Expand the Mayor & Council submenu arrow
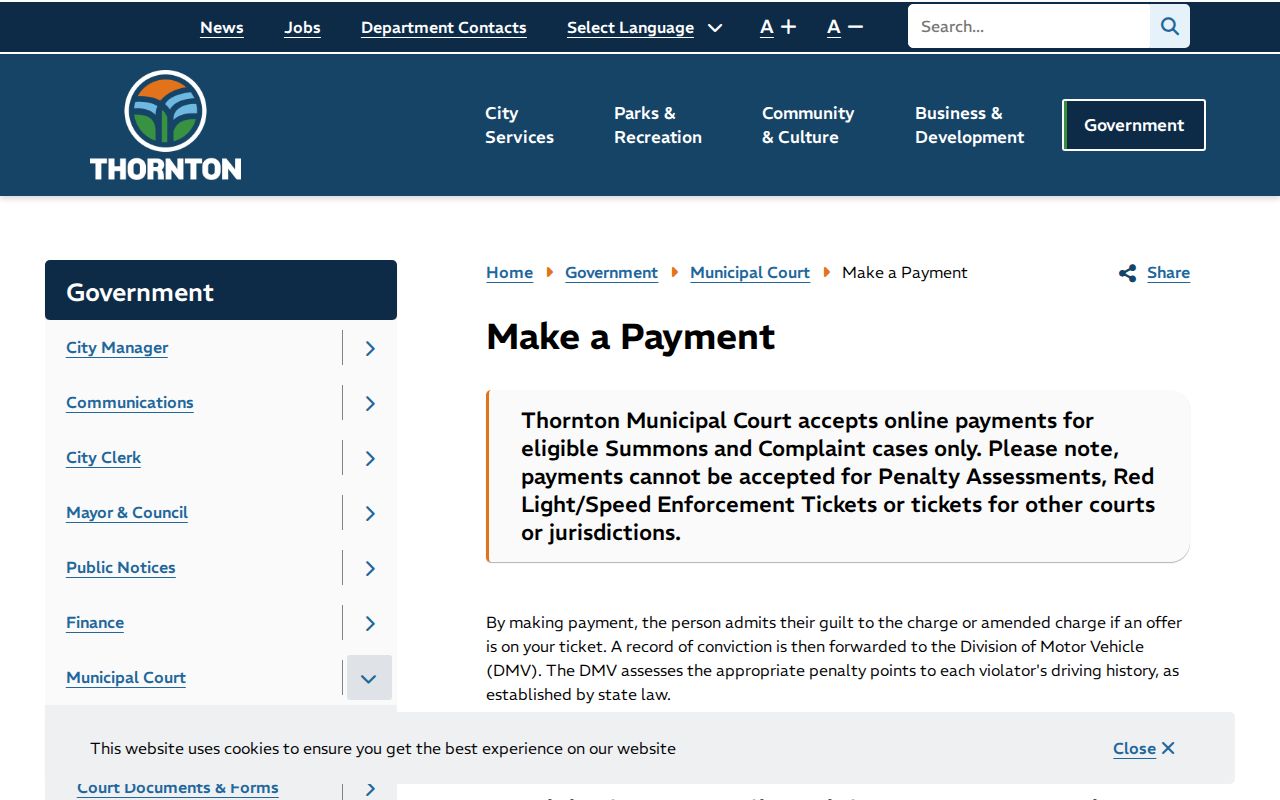1280x800 pixels. pos(370,513)
